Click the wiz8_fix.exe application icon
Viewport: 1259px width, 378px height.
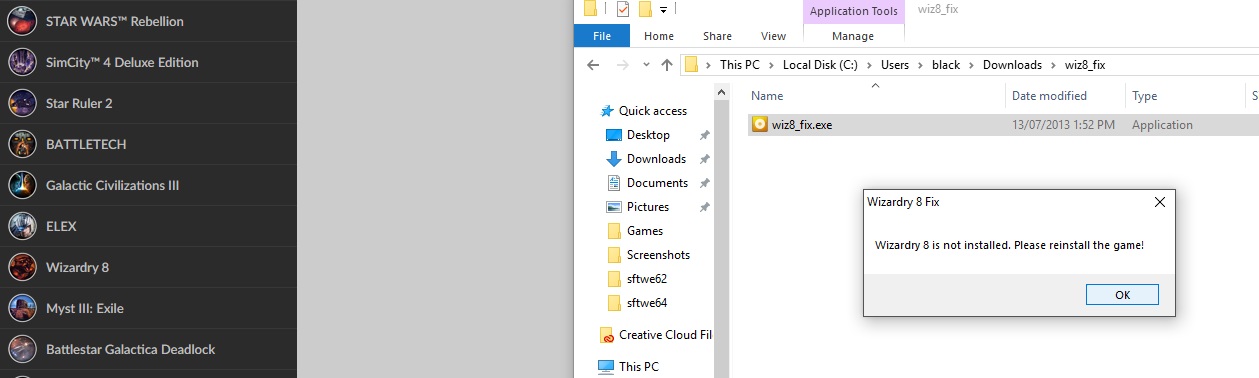759,125
